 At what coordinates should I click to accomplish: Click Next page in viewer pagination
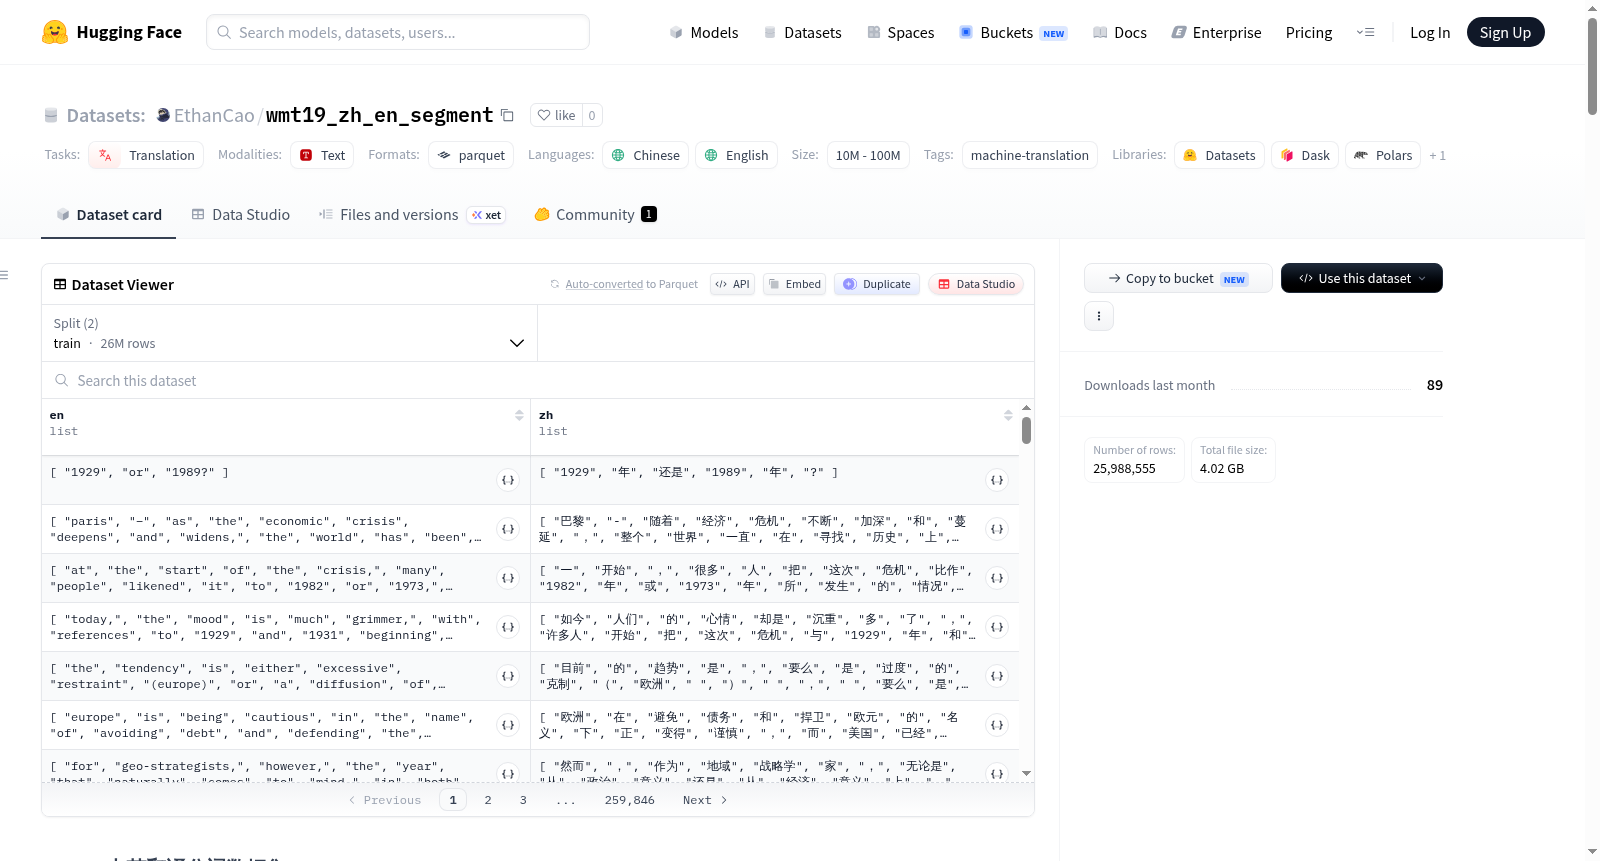coord(705,800)
